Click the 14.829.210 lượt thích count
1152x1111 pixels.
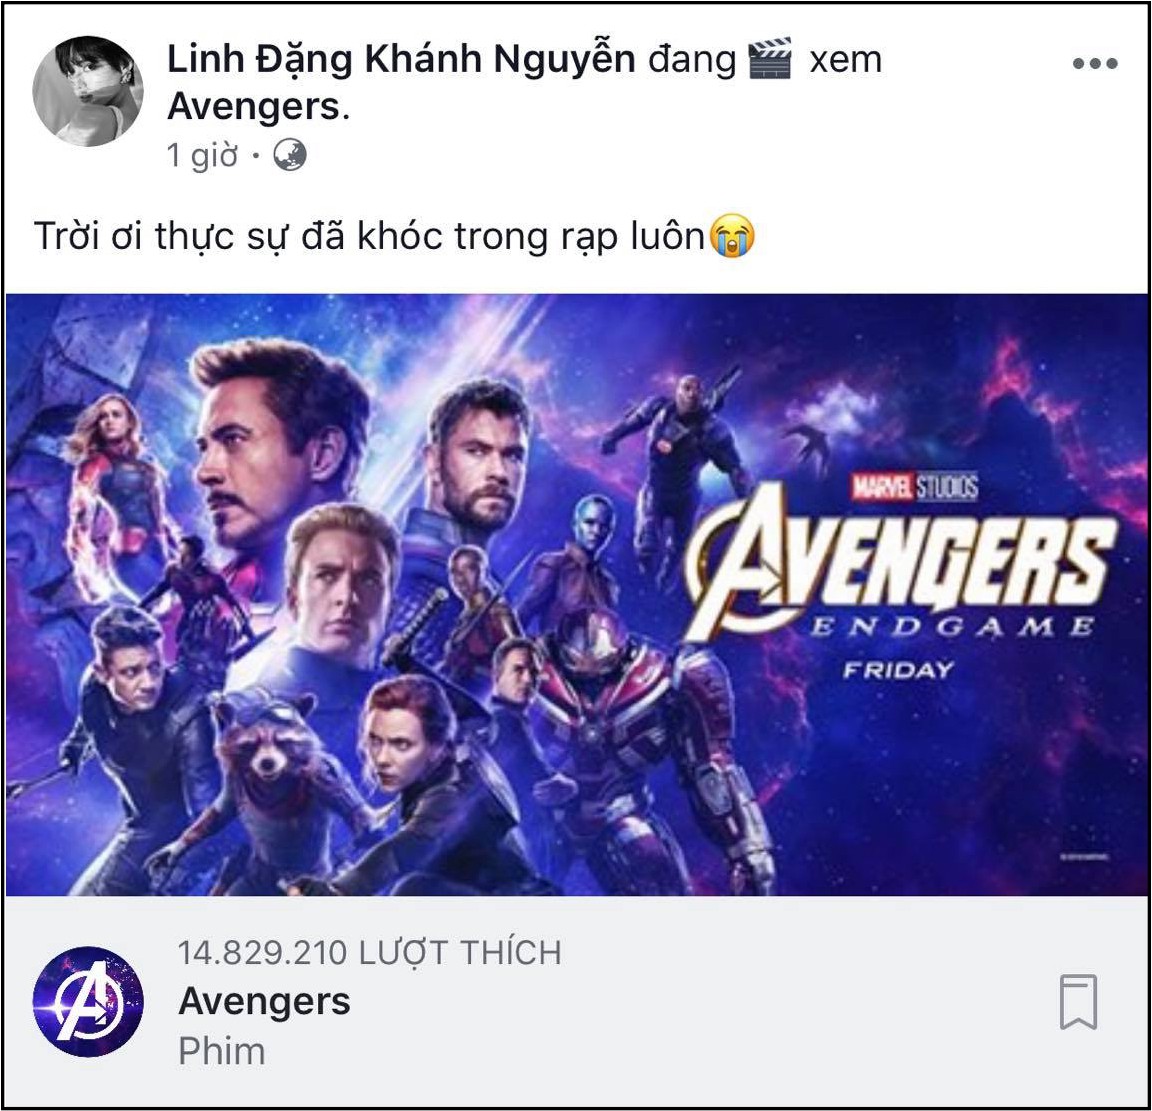369,952
